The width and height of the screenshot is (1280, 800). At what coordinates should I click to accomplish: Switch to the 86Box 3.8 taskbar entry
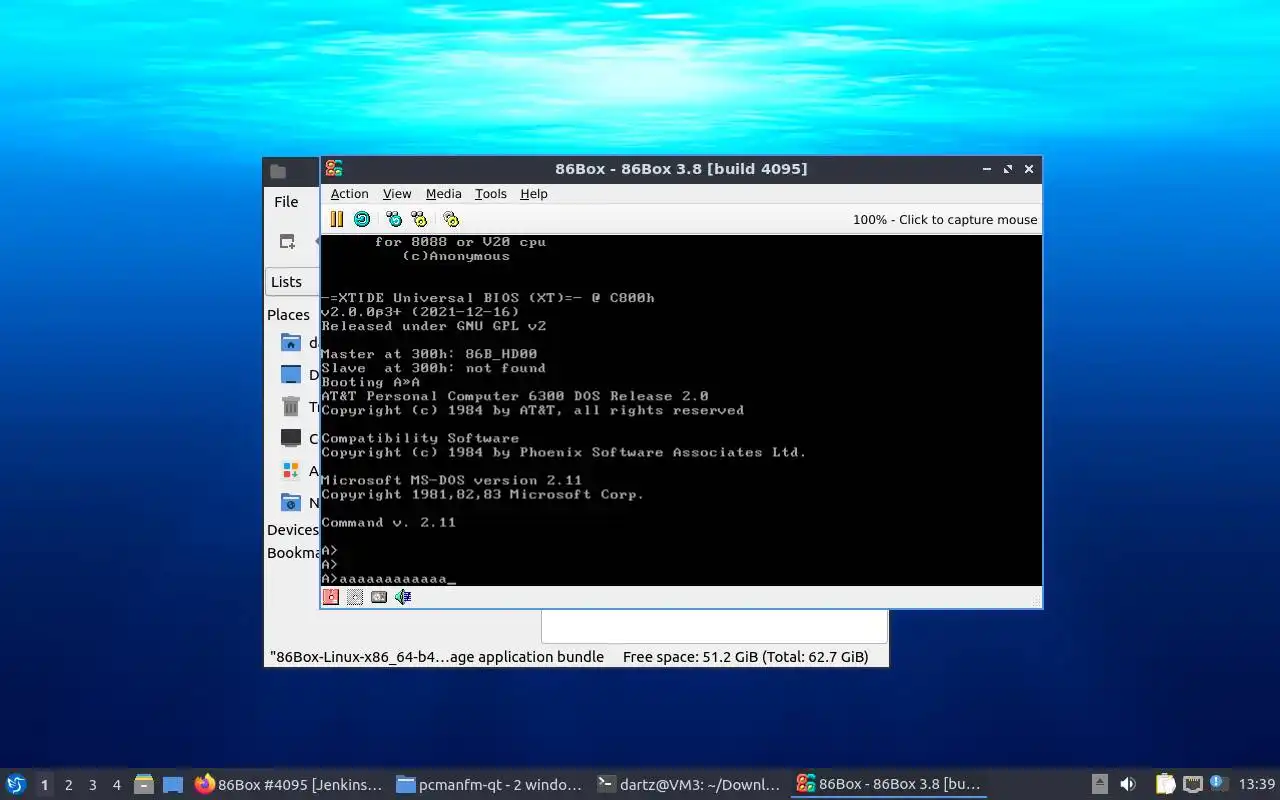[889, 784]
